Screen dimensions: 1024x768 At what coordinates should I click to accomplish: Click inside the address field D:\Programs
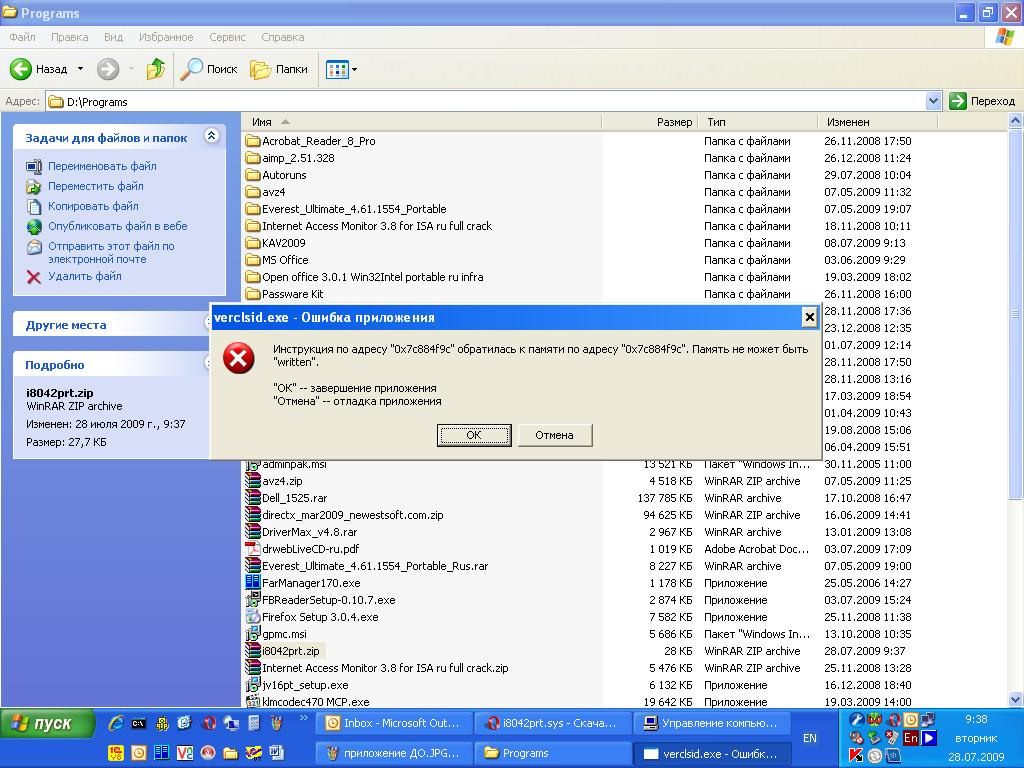[x=486, y=101]
